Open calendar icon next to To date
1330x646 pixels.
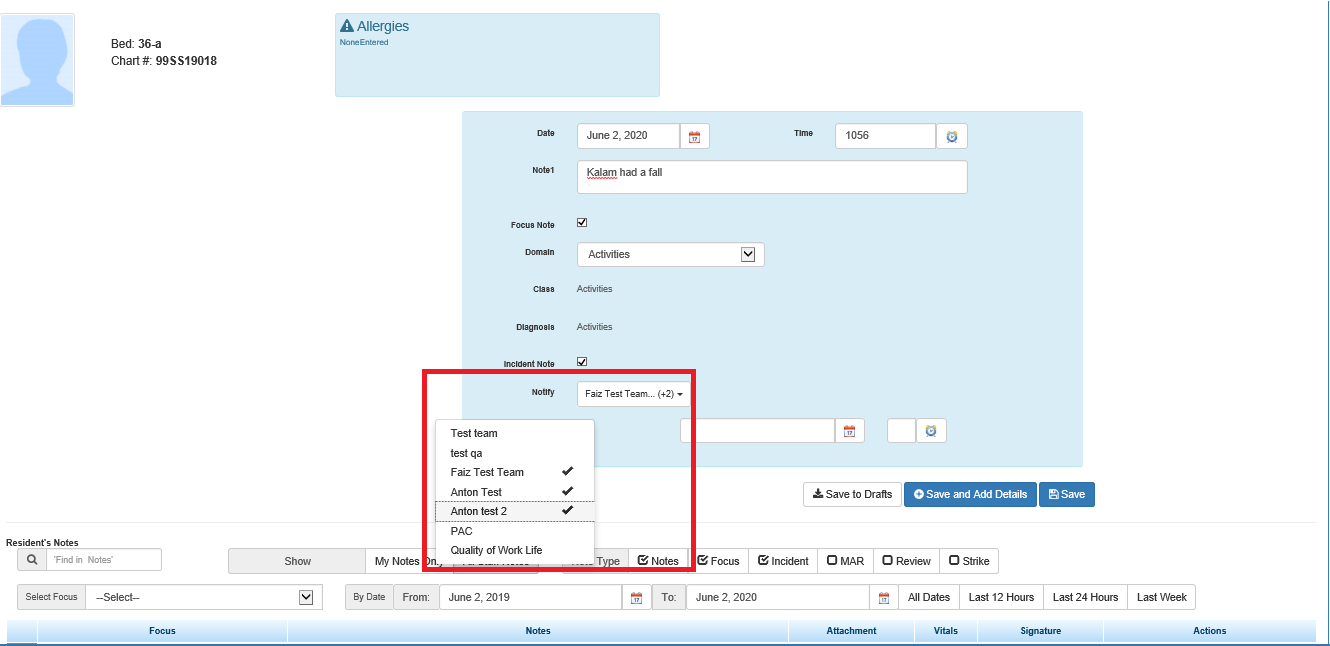tap(883, 598)
